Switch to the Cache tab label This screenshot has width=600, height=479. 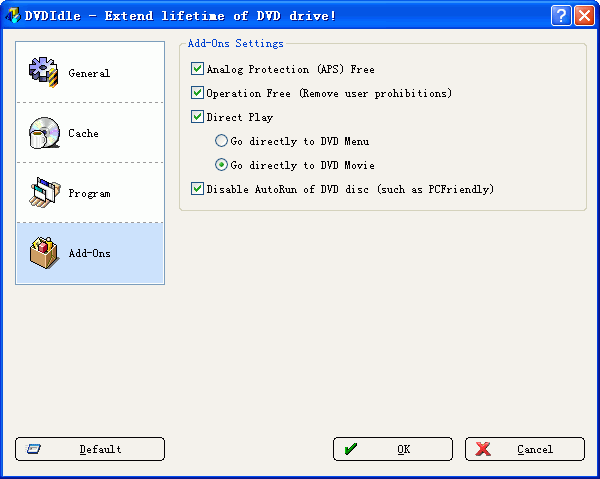pyautogui.click(x=83, y=133)
